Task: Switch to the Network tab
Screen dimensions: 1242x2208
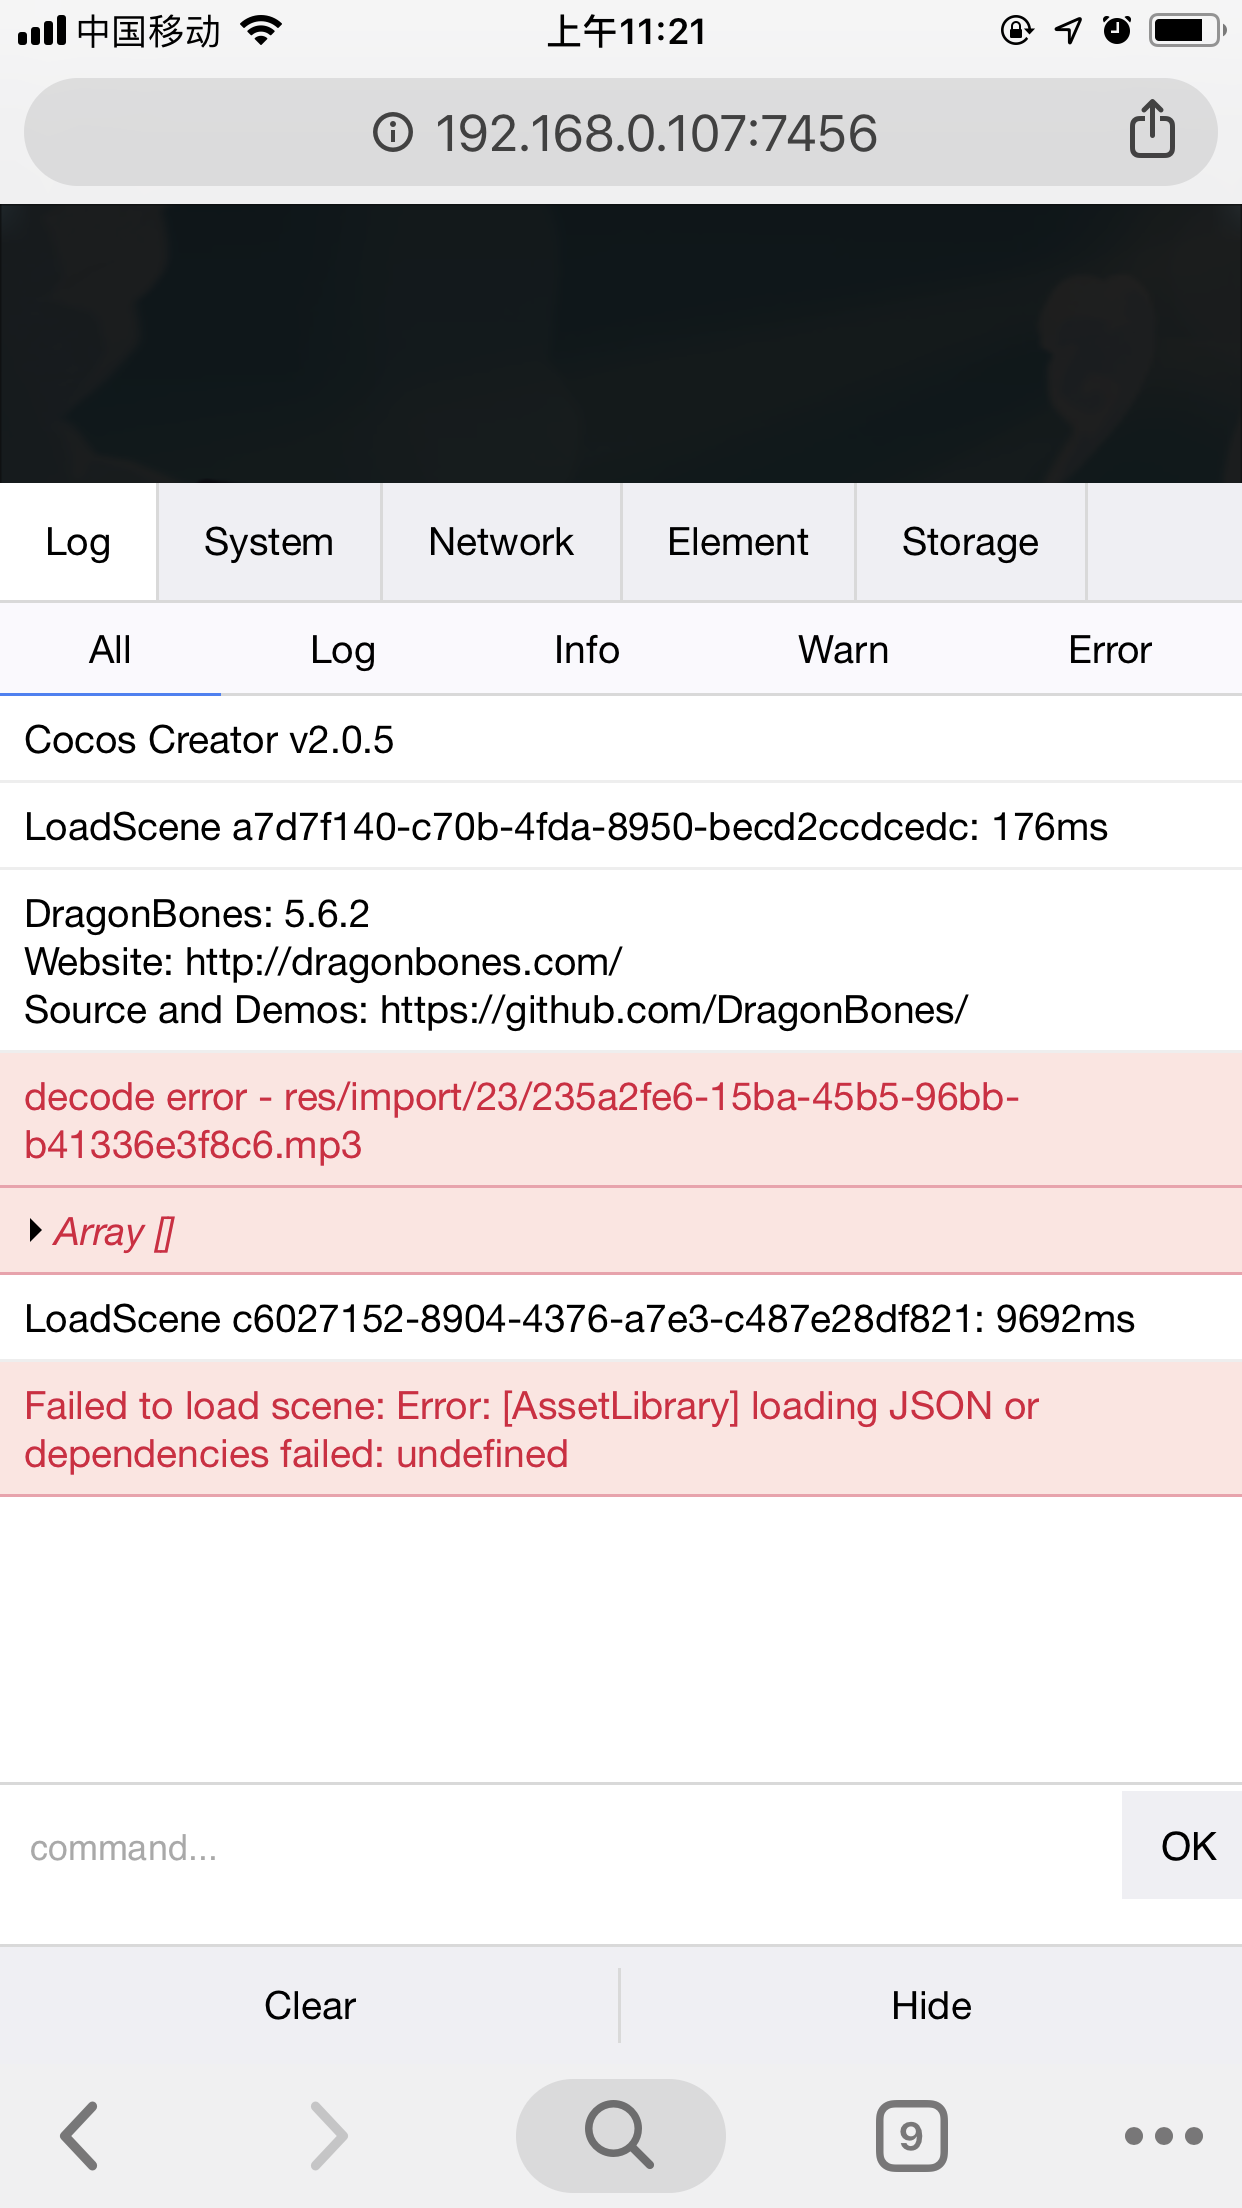Action: click(501, 542)
